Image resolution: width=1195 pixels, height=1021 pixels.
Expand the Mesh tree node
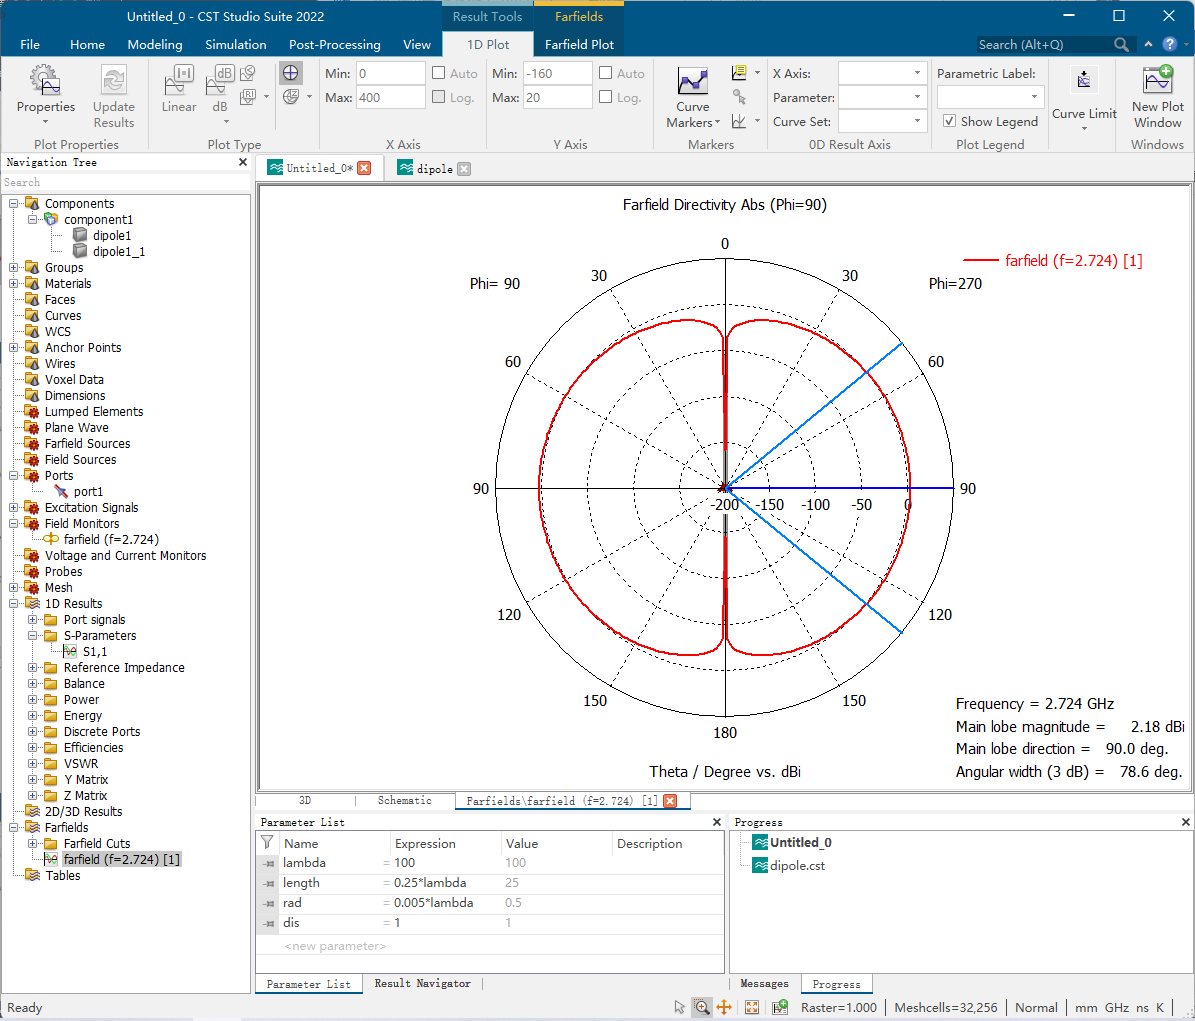coord(14,587)
